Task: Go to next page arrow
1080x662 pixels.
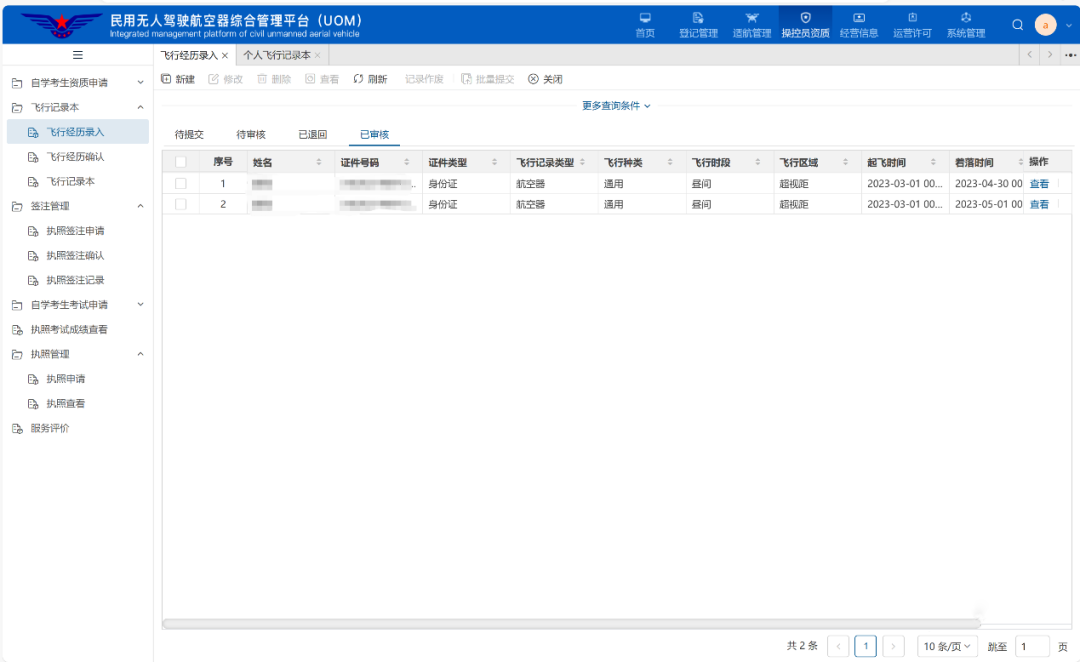Action: [x=893, y=646]
